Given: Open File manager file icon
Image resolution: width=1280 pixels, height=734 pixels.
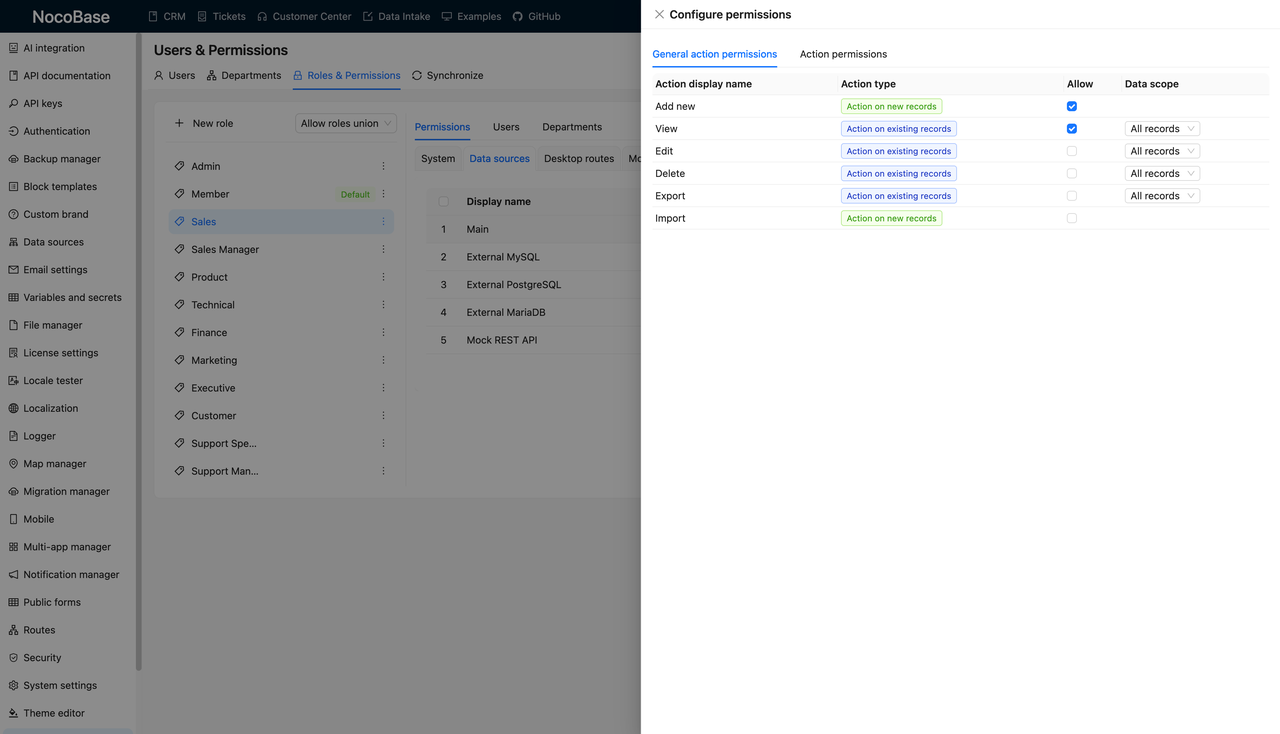Looking at the screenshot, I should pos(13,325).
